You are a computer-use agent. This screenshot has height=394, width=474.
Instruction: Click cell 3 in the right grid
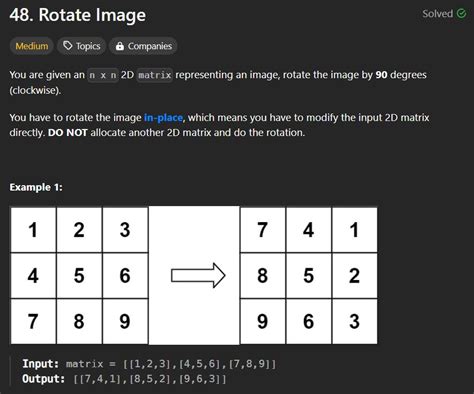tap(355, 321)
